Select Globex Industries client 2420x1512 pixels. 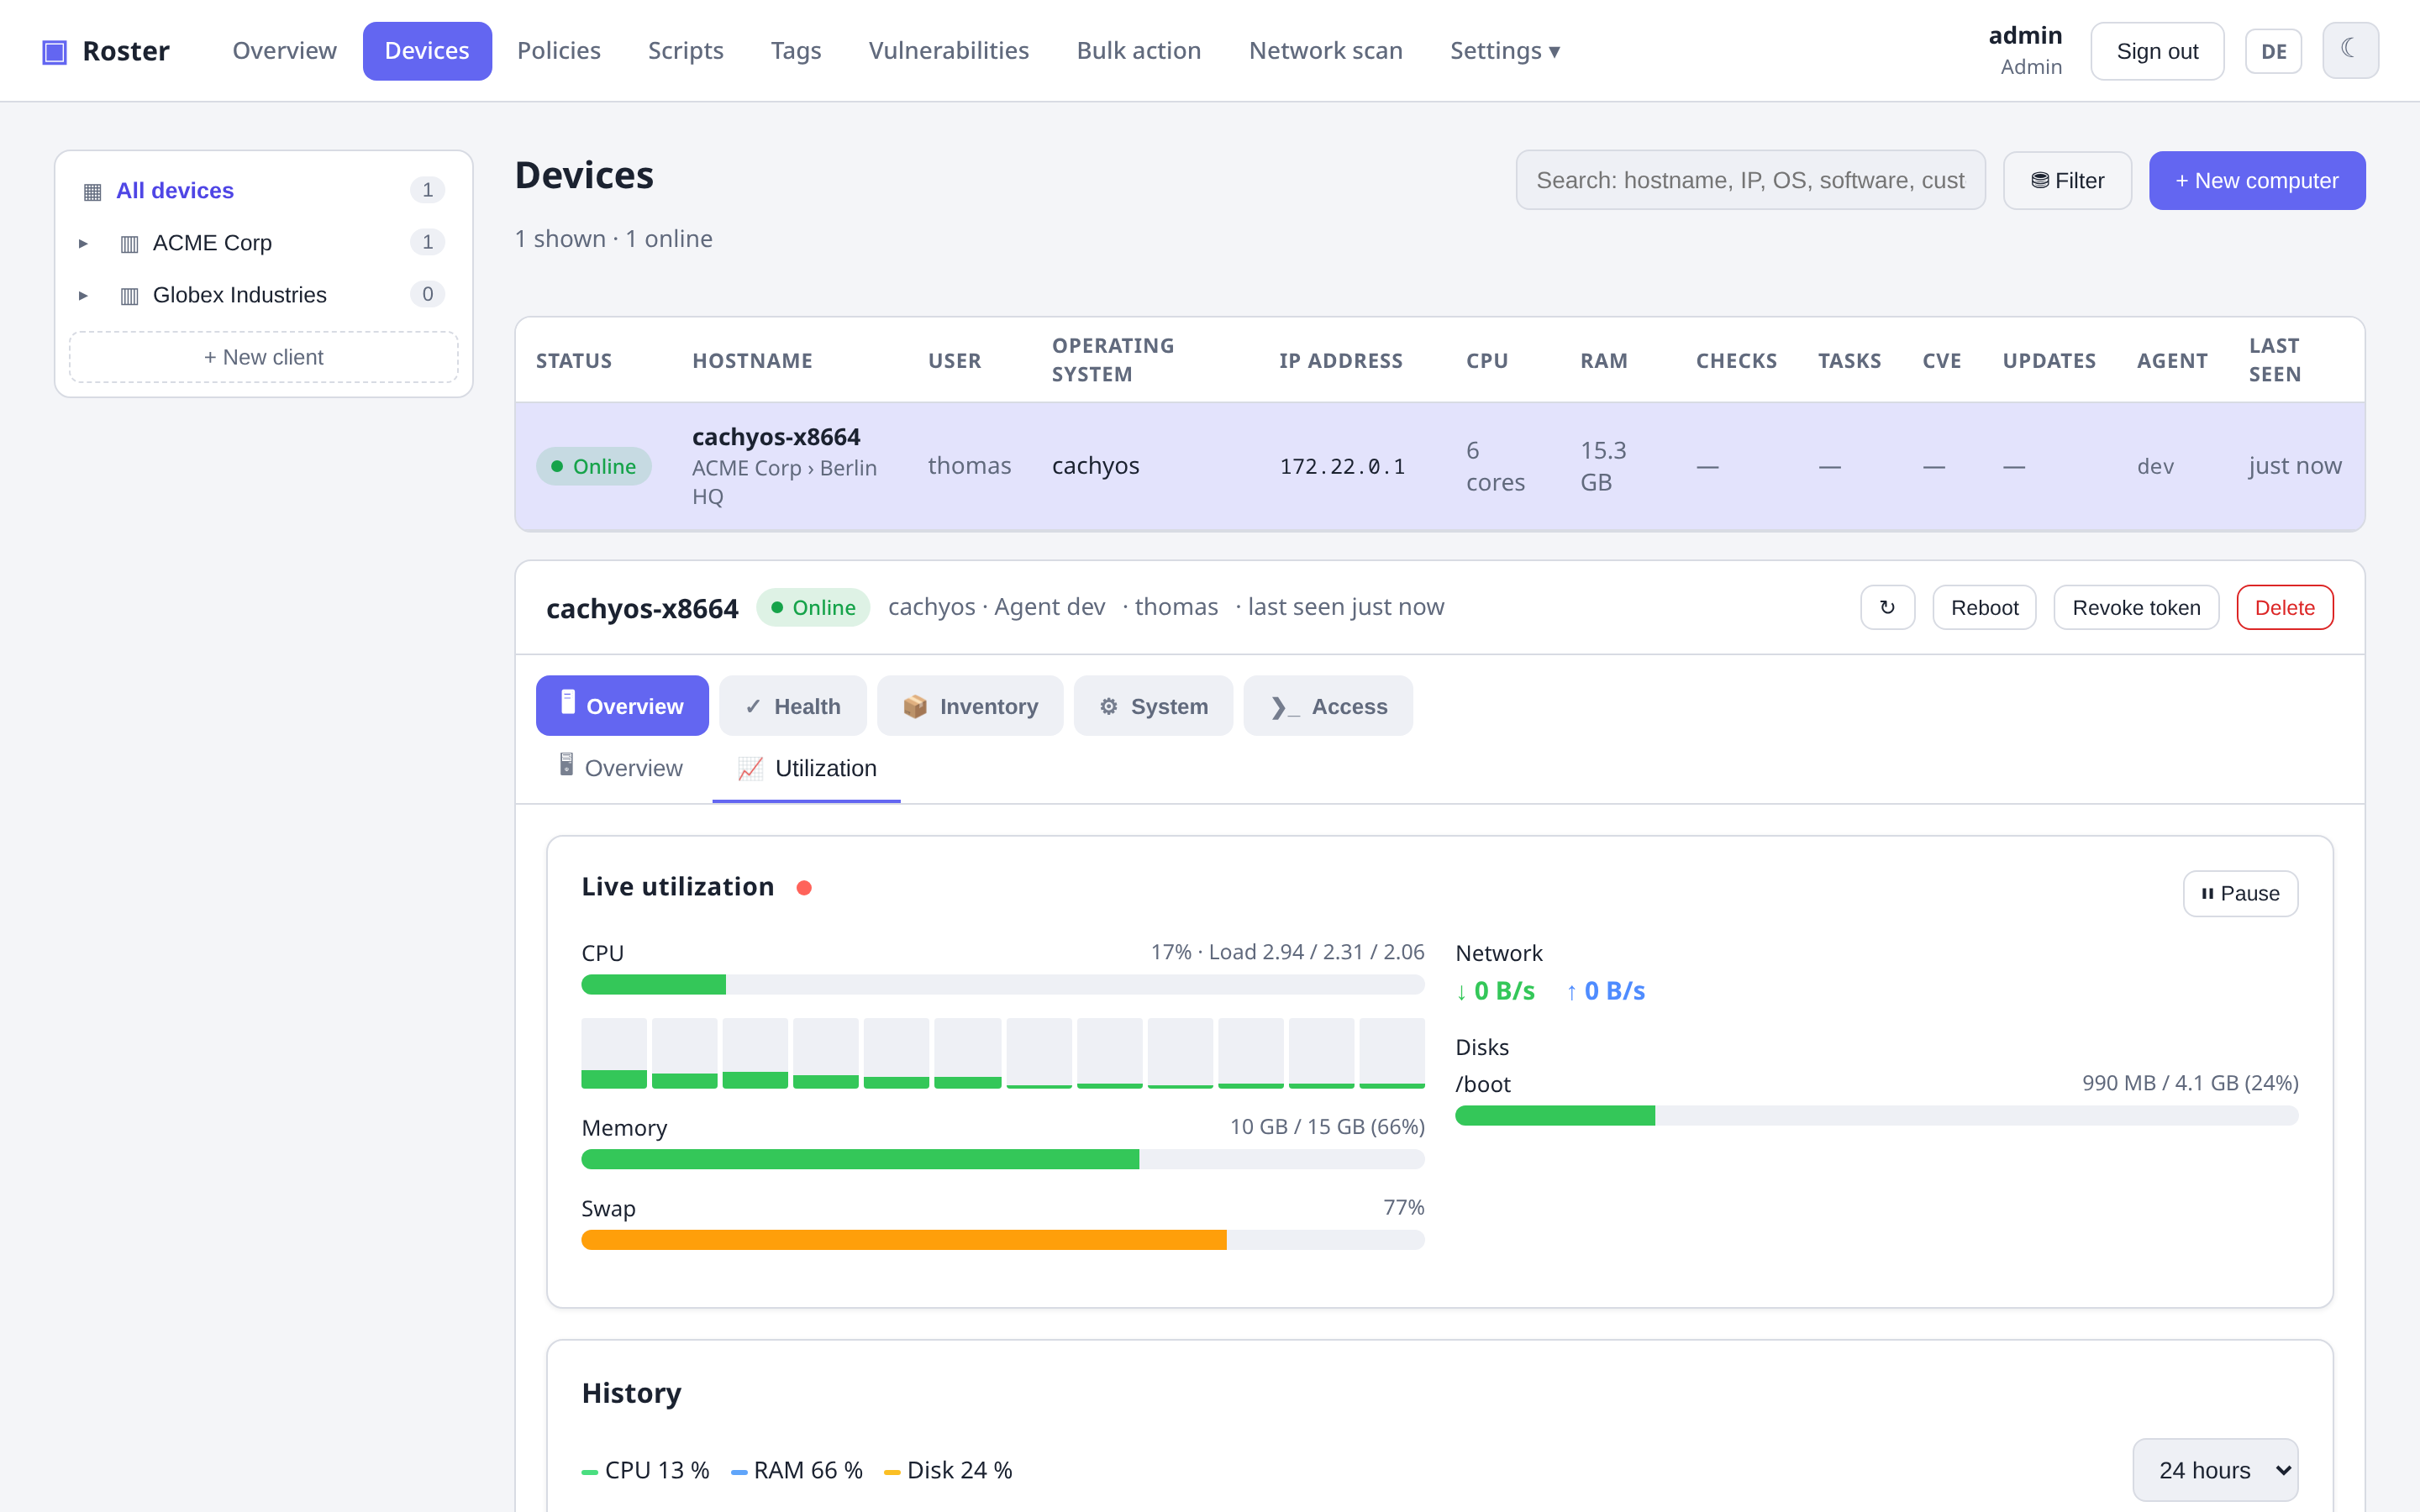(x=263, y=295)
